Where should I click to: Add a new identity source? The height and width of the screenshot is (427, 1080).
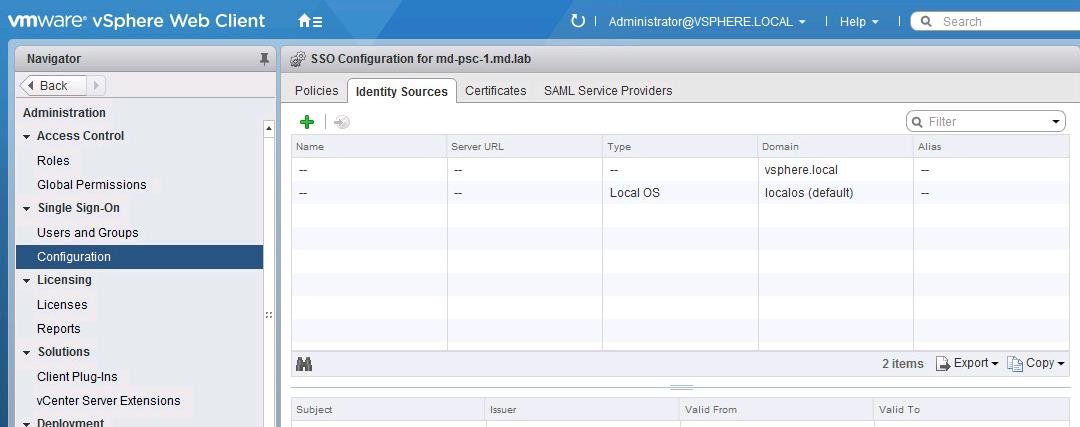(x=307, y=122)
